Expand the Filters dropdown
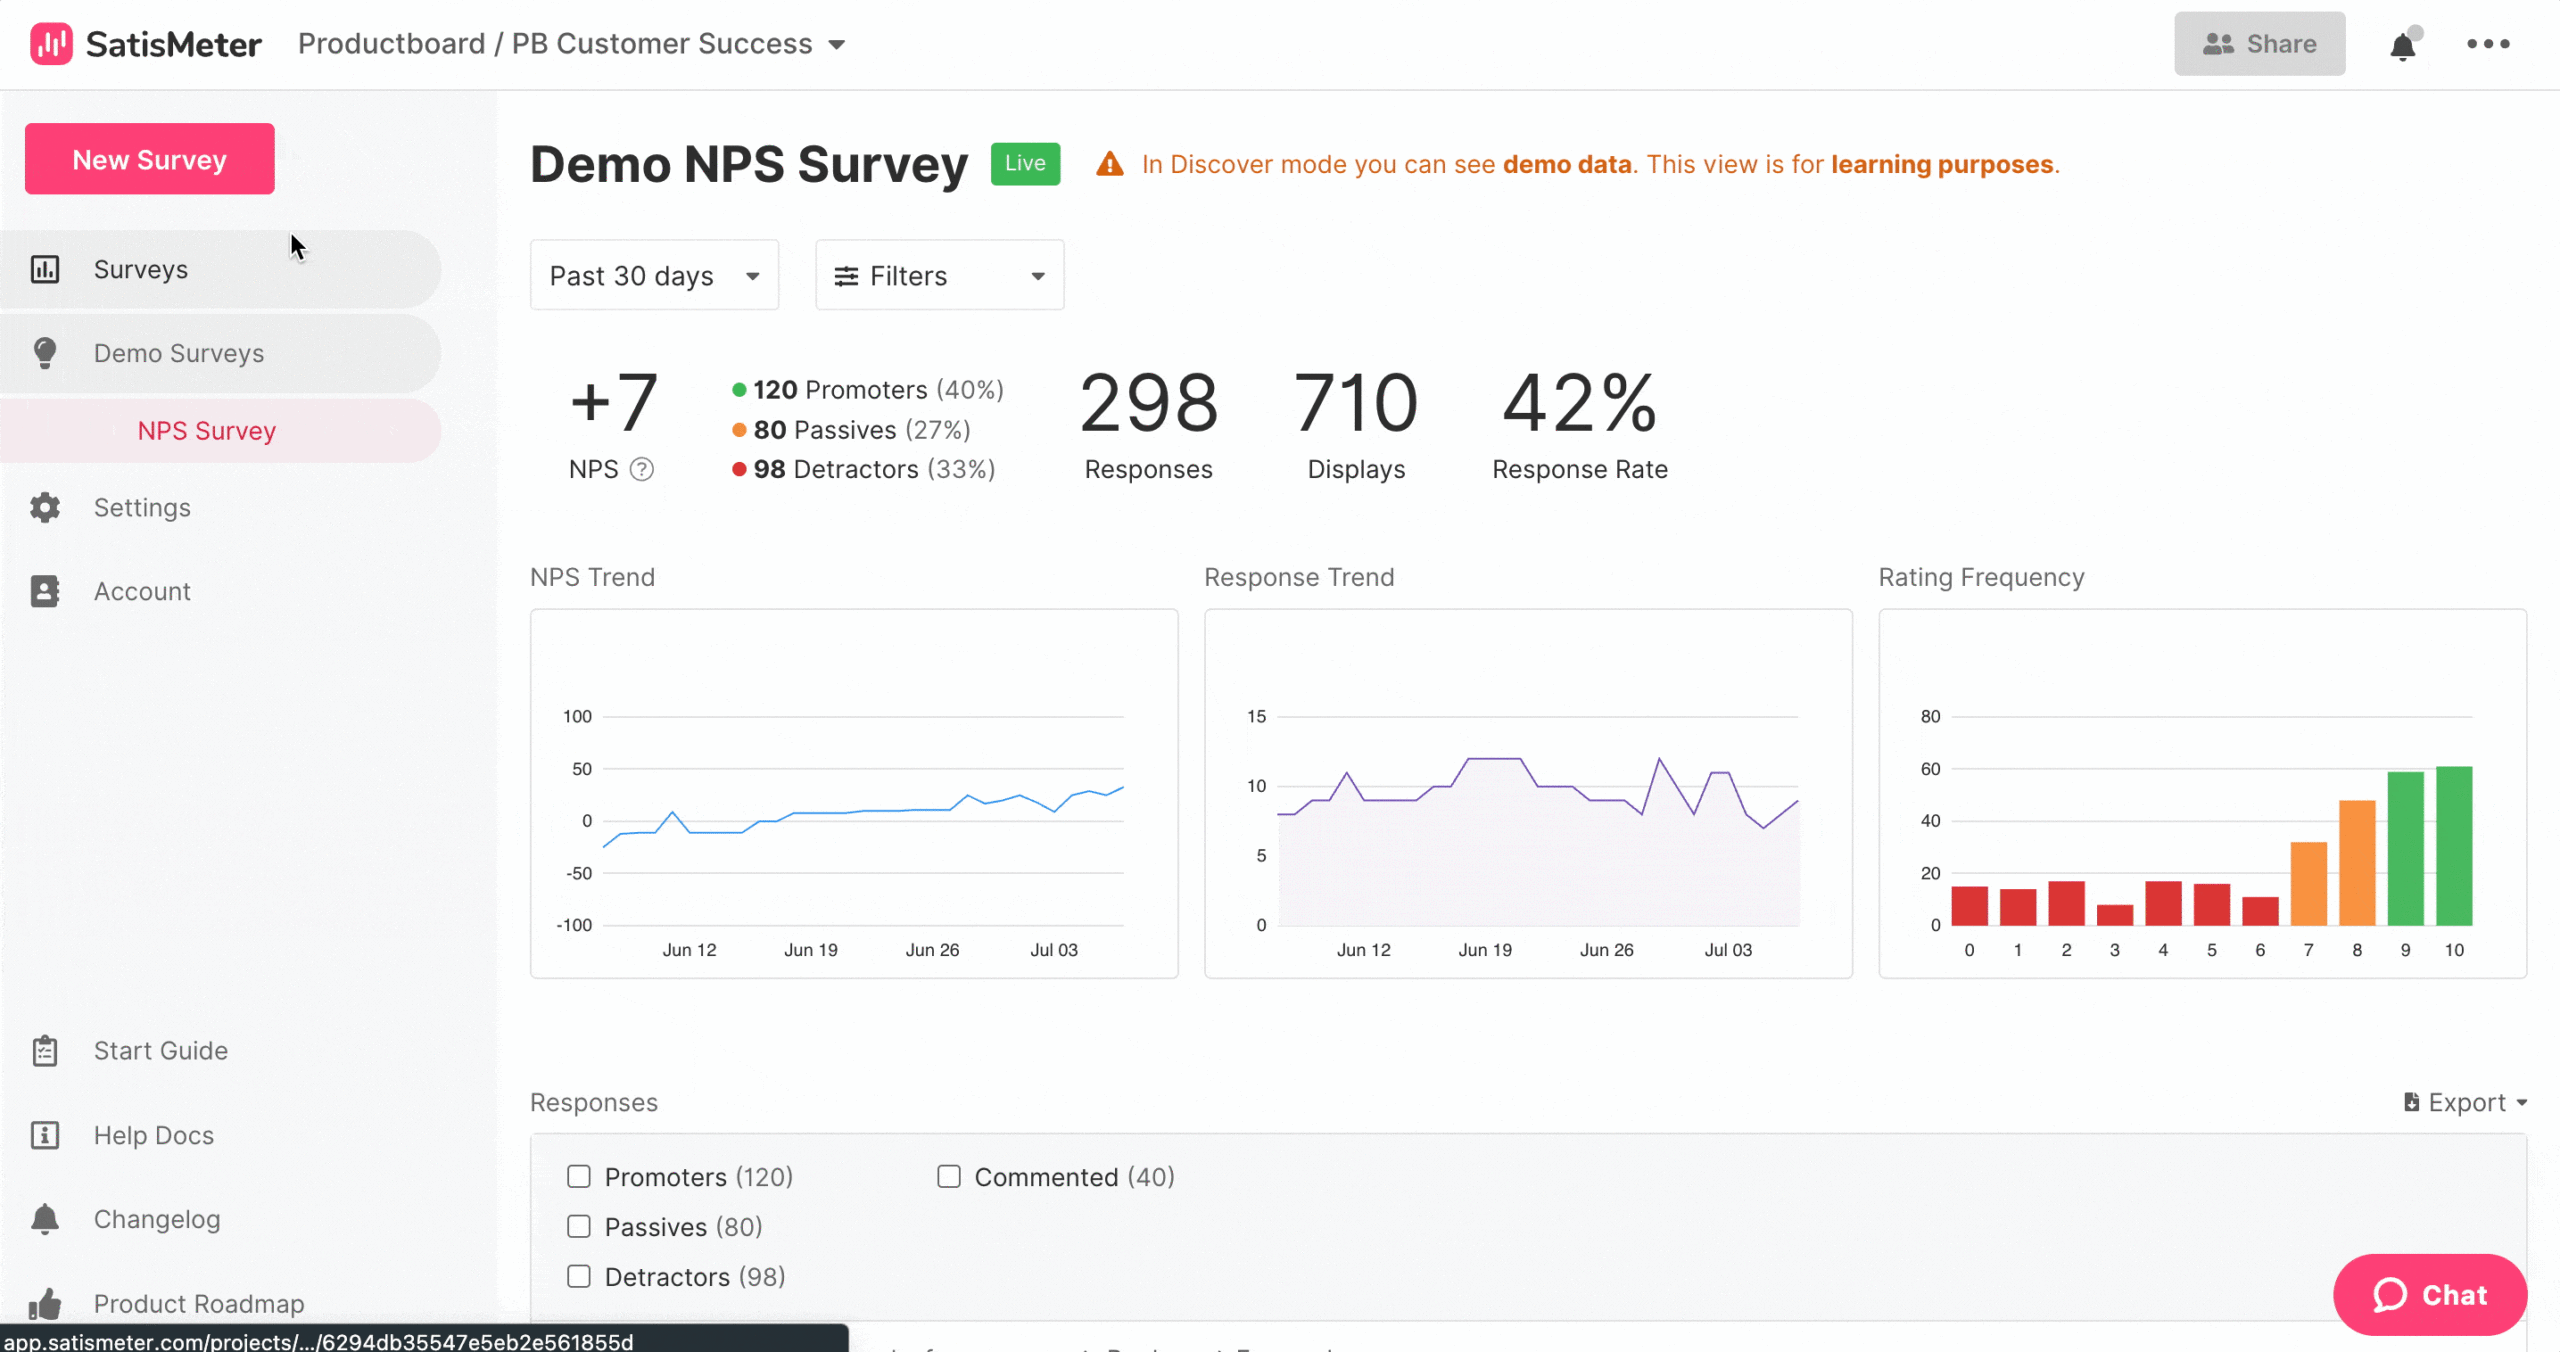 (938, 275)
